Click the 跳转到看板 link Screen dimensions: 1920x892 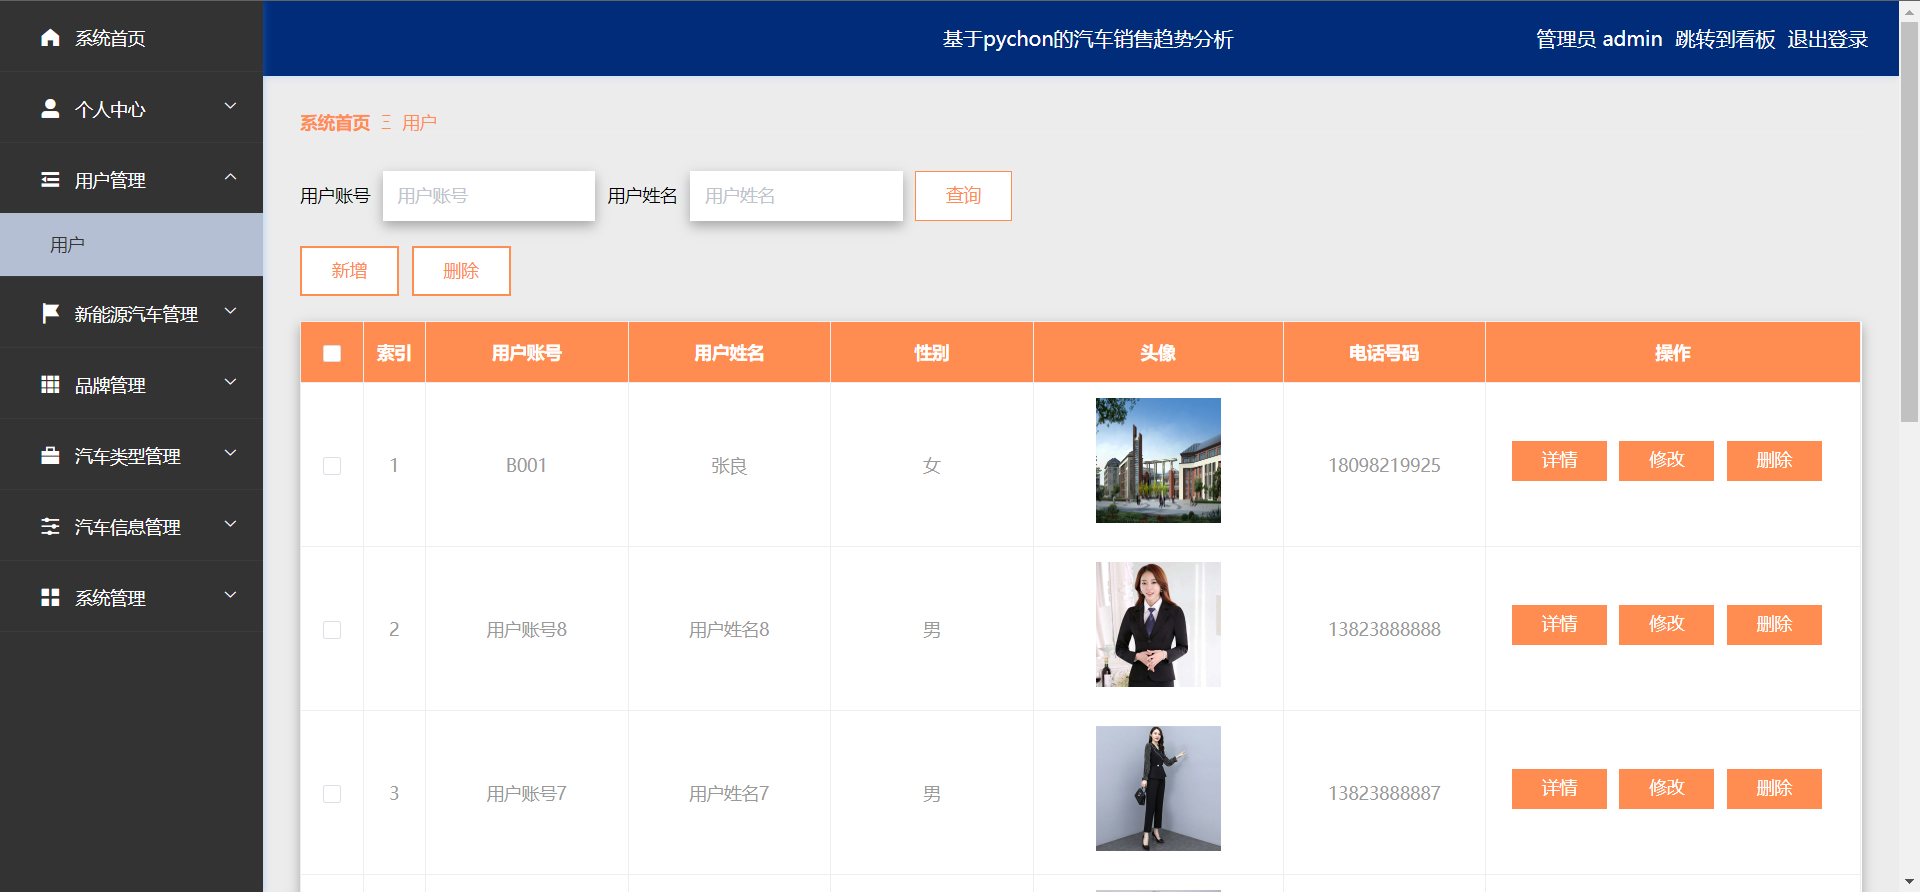(x=1725, y=39)
